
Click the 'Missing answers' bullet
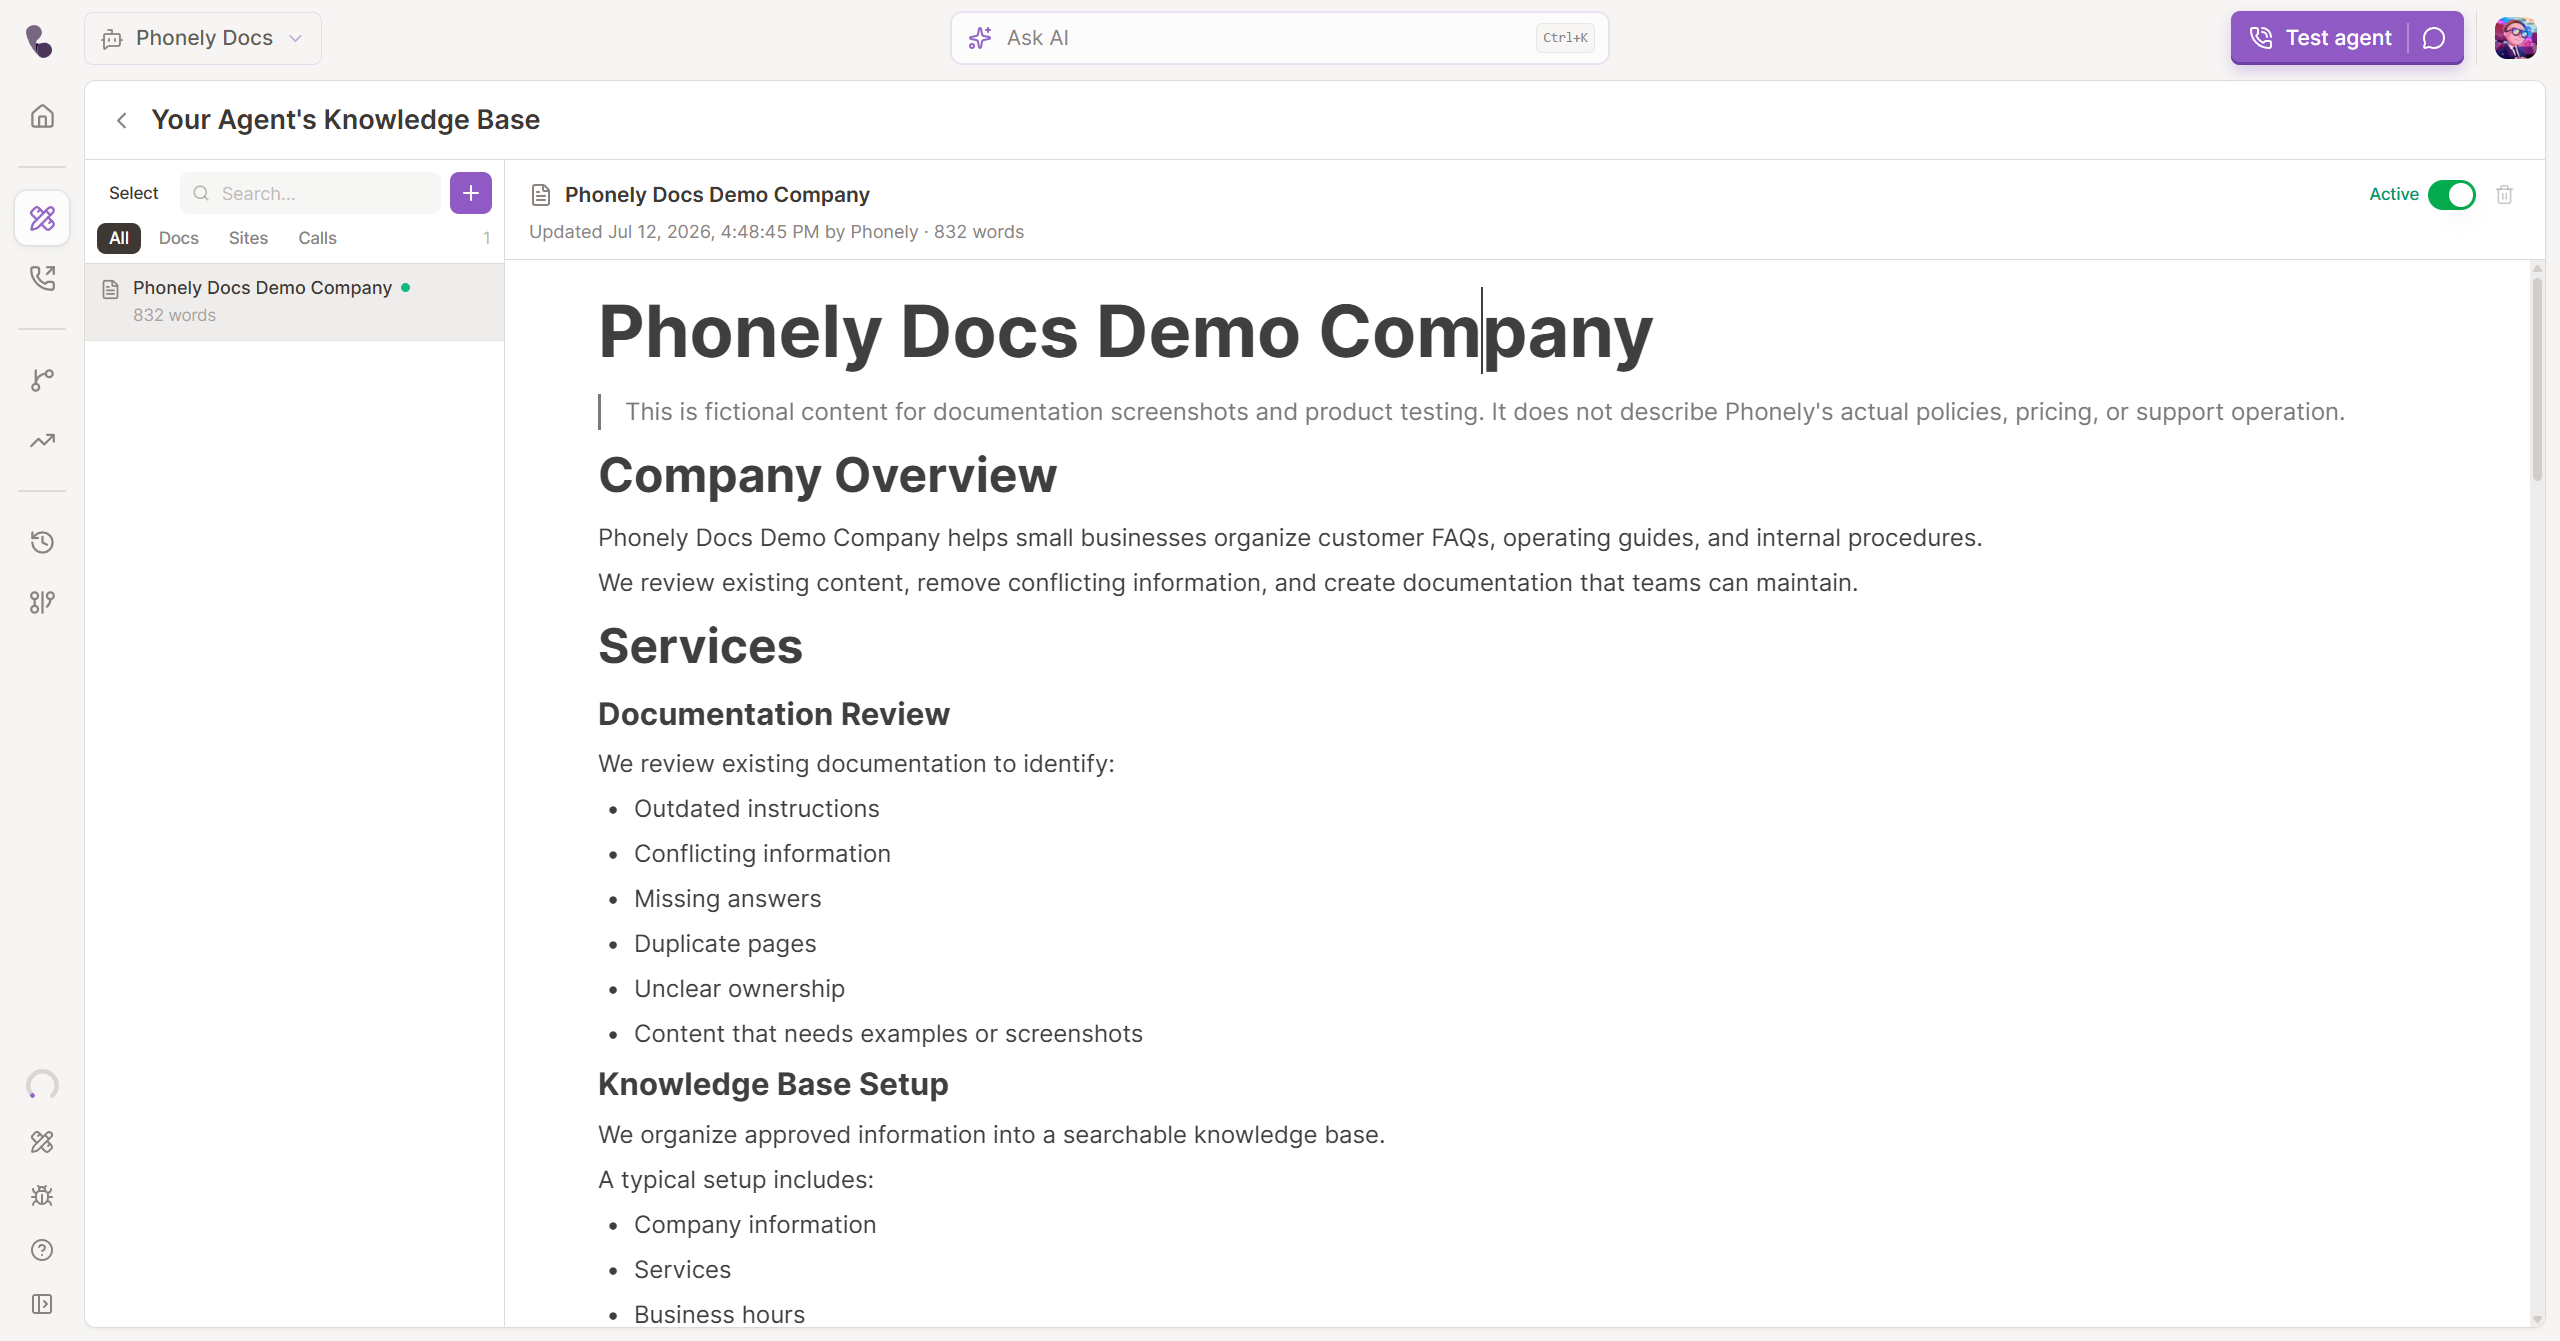[x=728, y=899]
